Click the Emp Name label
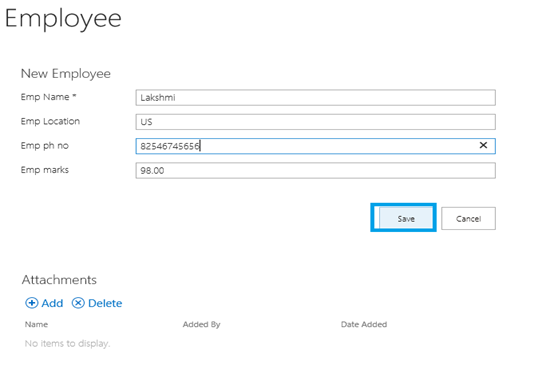This screenshot has width=546, height=366. (48, 97)
